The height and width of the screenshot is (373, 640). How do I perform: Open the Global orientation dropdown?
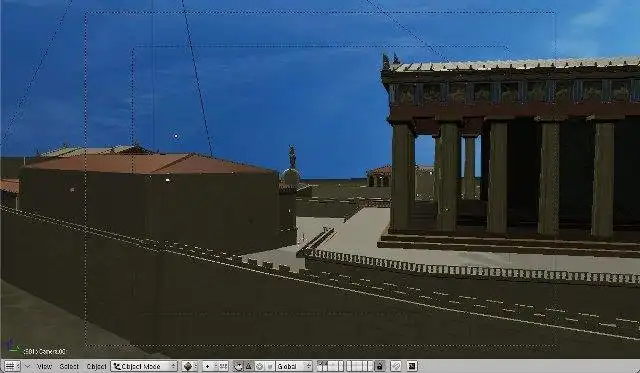pos(294,366)
